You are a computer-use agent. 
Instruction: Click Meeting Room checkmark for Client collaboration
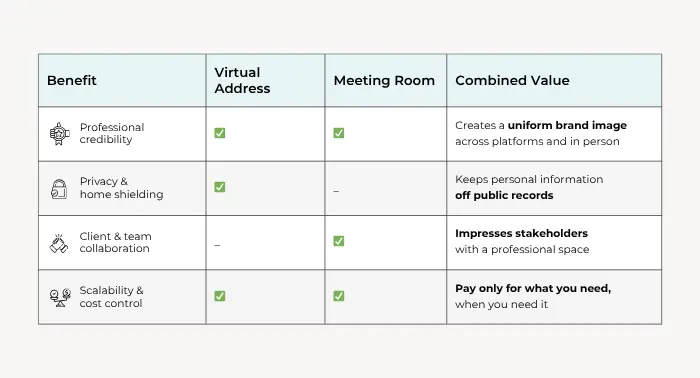click(x=339, y=241)
